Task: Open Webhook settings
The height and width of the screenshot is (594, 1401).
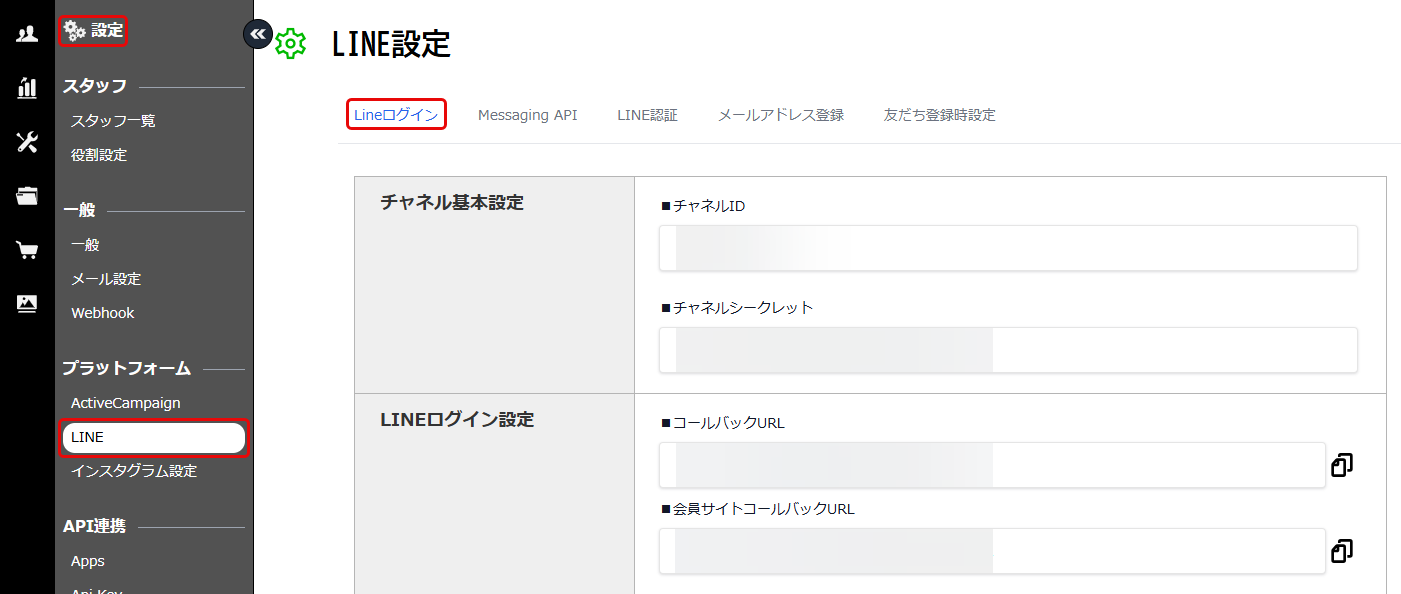Action: [102, 312]
